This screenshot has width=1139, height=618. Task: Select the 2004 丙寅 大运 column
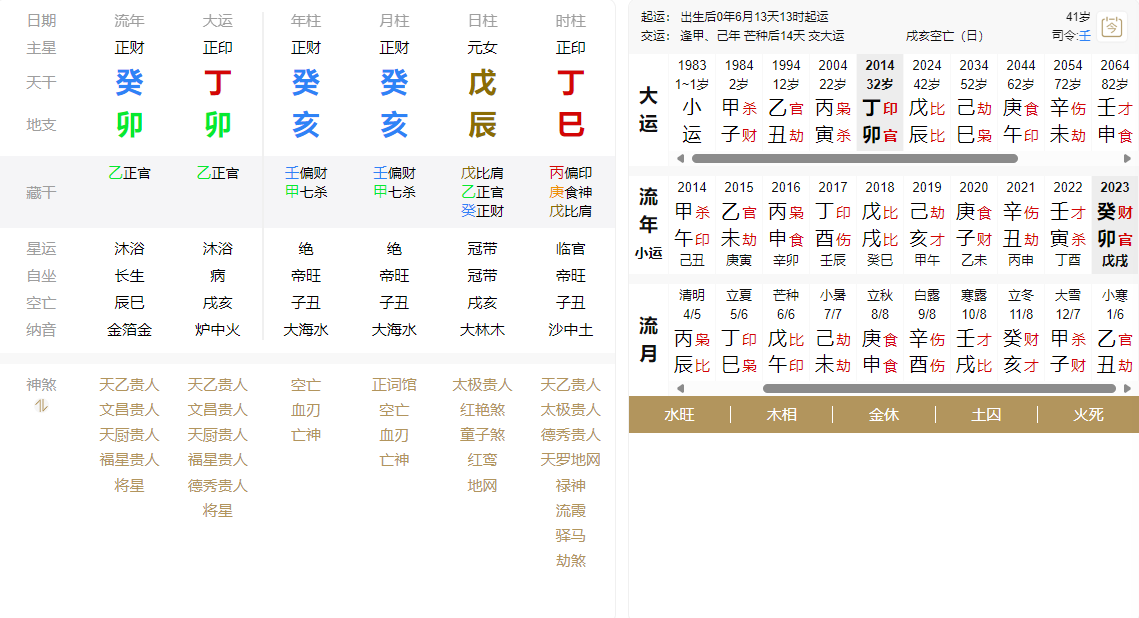click(832, 105)
